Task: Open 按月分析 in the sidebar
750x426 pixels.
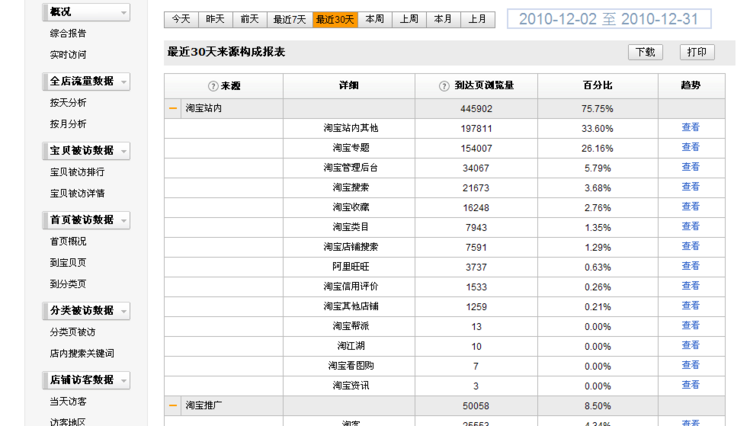Action: [x=68, y=124]
